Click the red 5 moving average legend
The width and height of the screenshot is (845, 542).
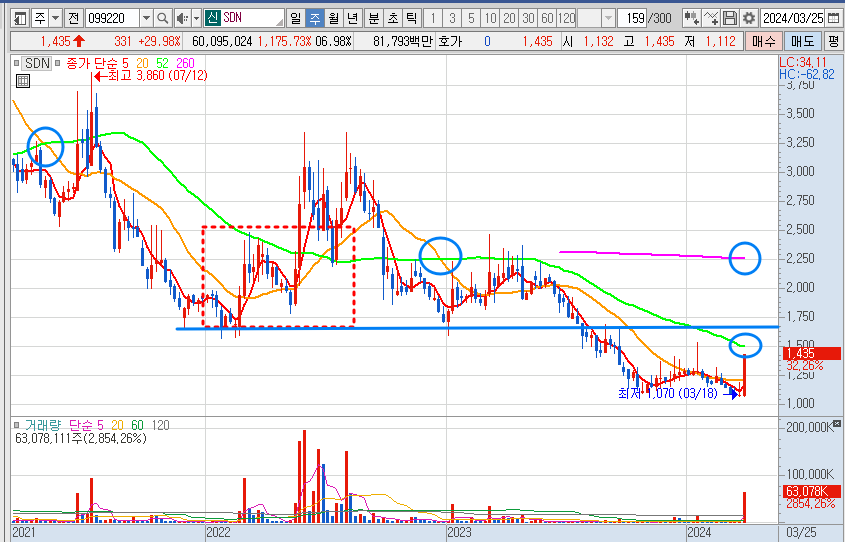pos(125,63)
